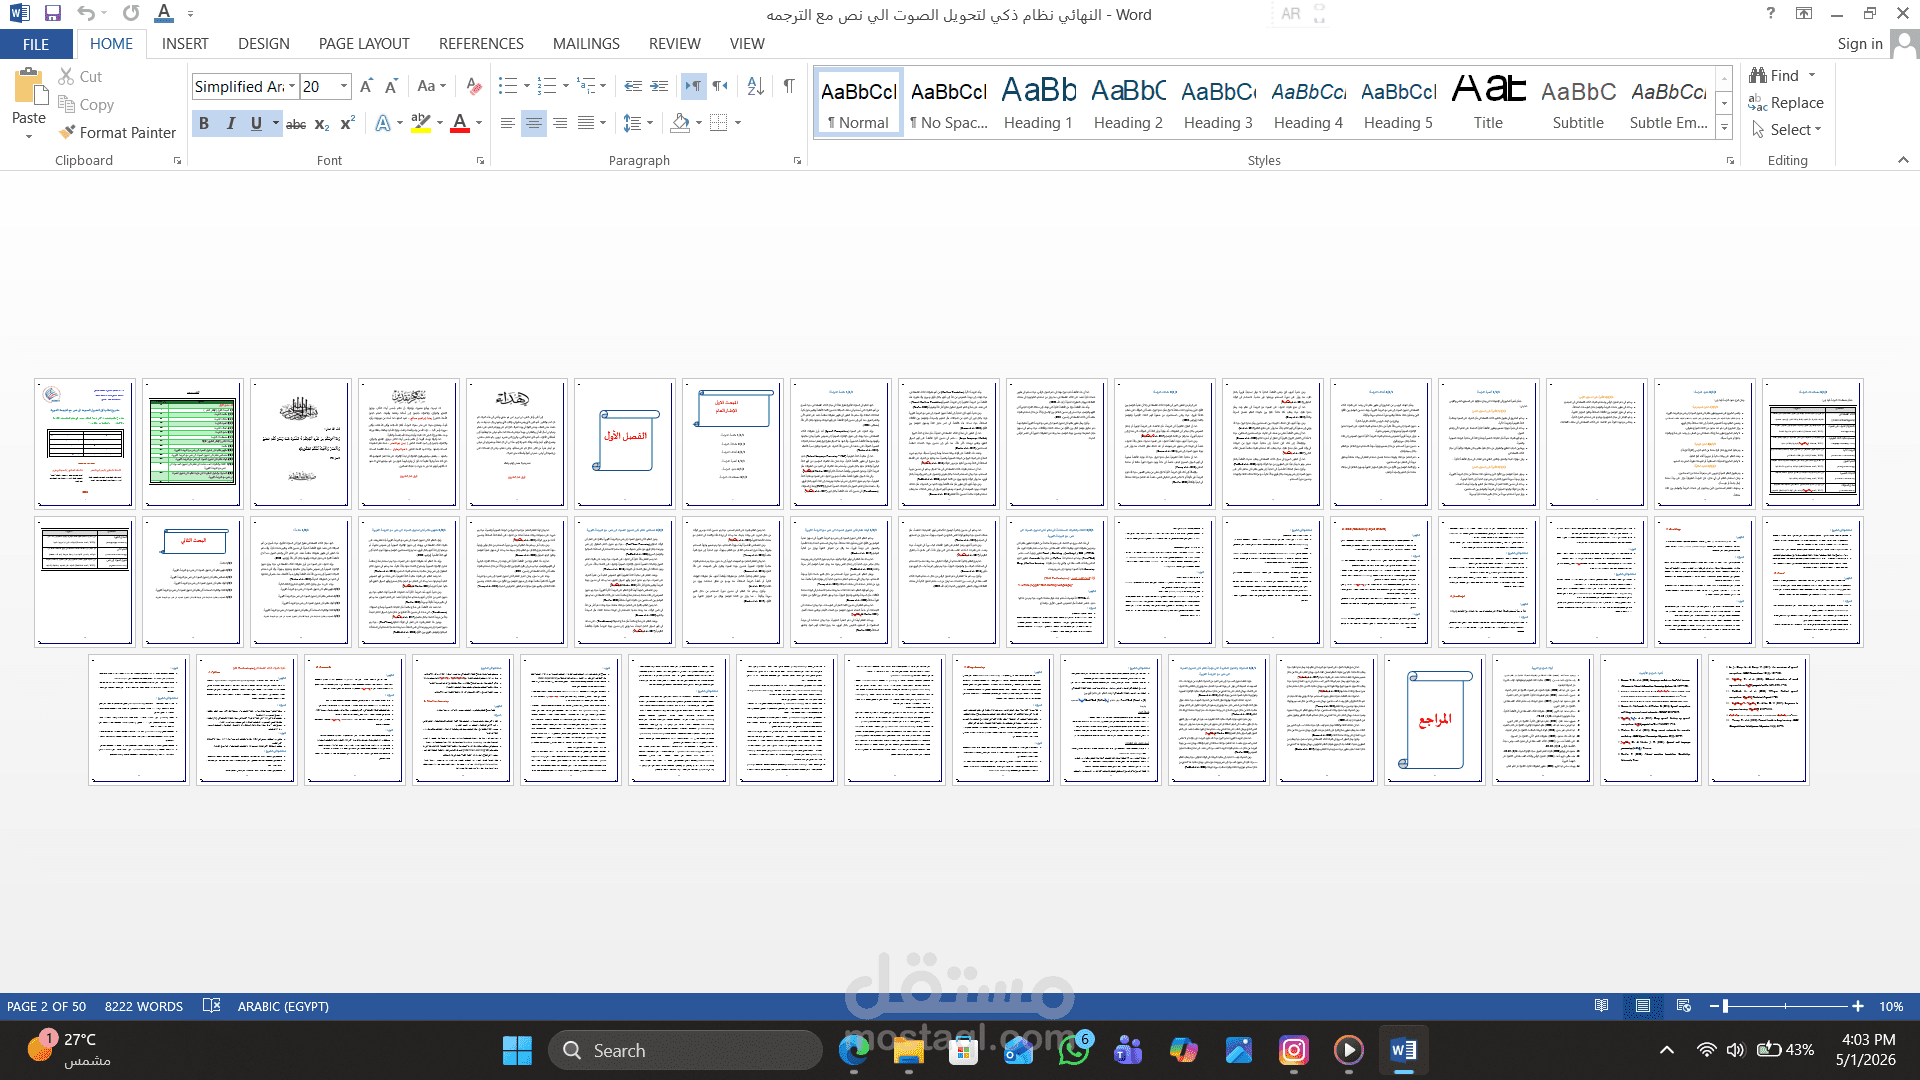Viewport: 1920px width, 1080px height.
Task: Switch to the PAGE LAYOUT tab
Action: pyautogui.click(x=364, y=44)
